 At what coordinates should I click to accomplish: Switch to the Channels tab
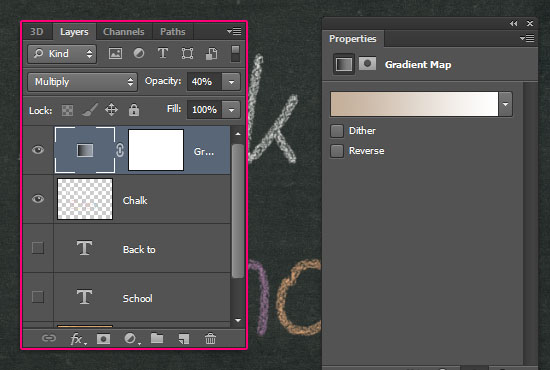(124, 32)
